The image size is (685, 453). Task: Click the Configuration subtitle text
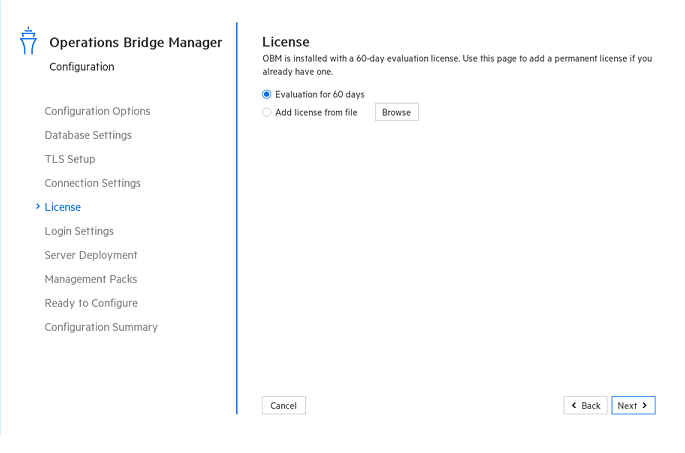pos(82,67)
